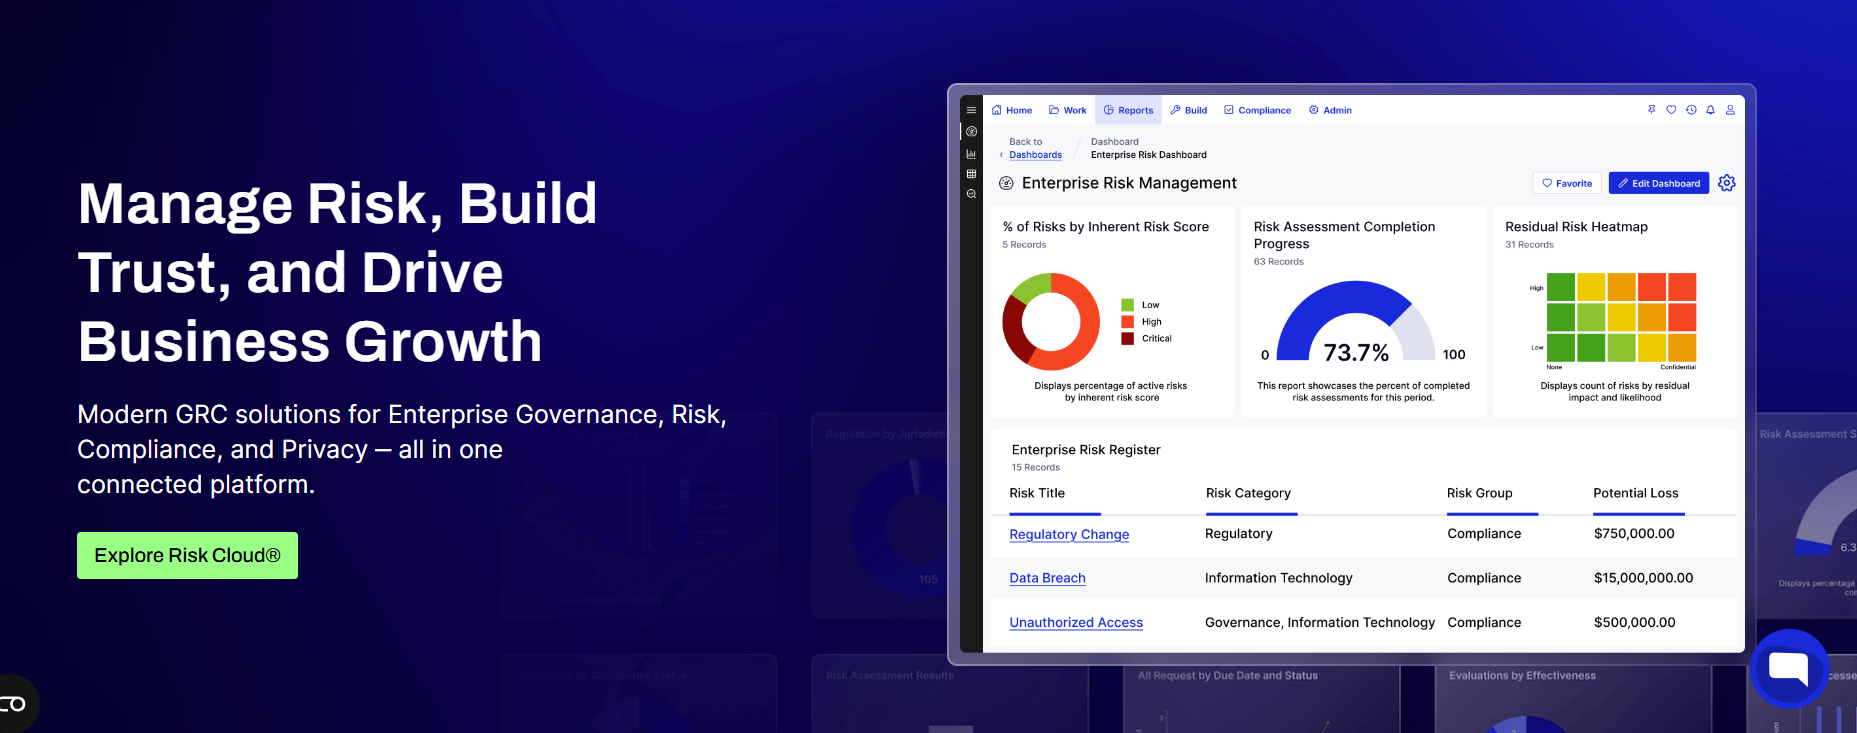Image resolution: width=1857 pixels, height=733 pixels.
Task: Select the $500,000.00 potential loss cell
Action: [x=1634, y=622]
